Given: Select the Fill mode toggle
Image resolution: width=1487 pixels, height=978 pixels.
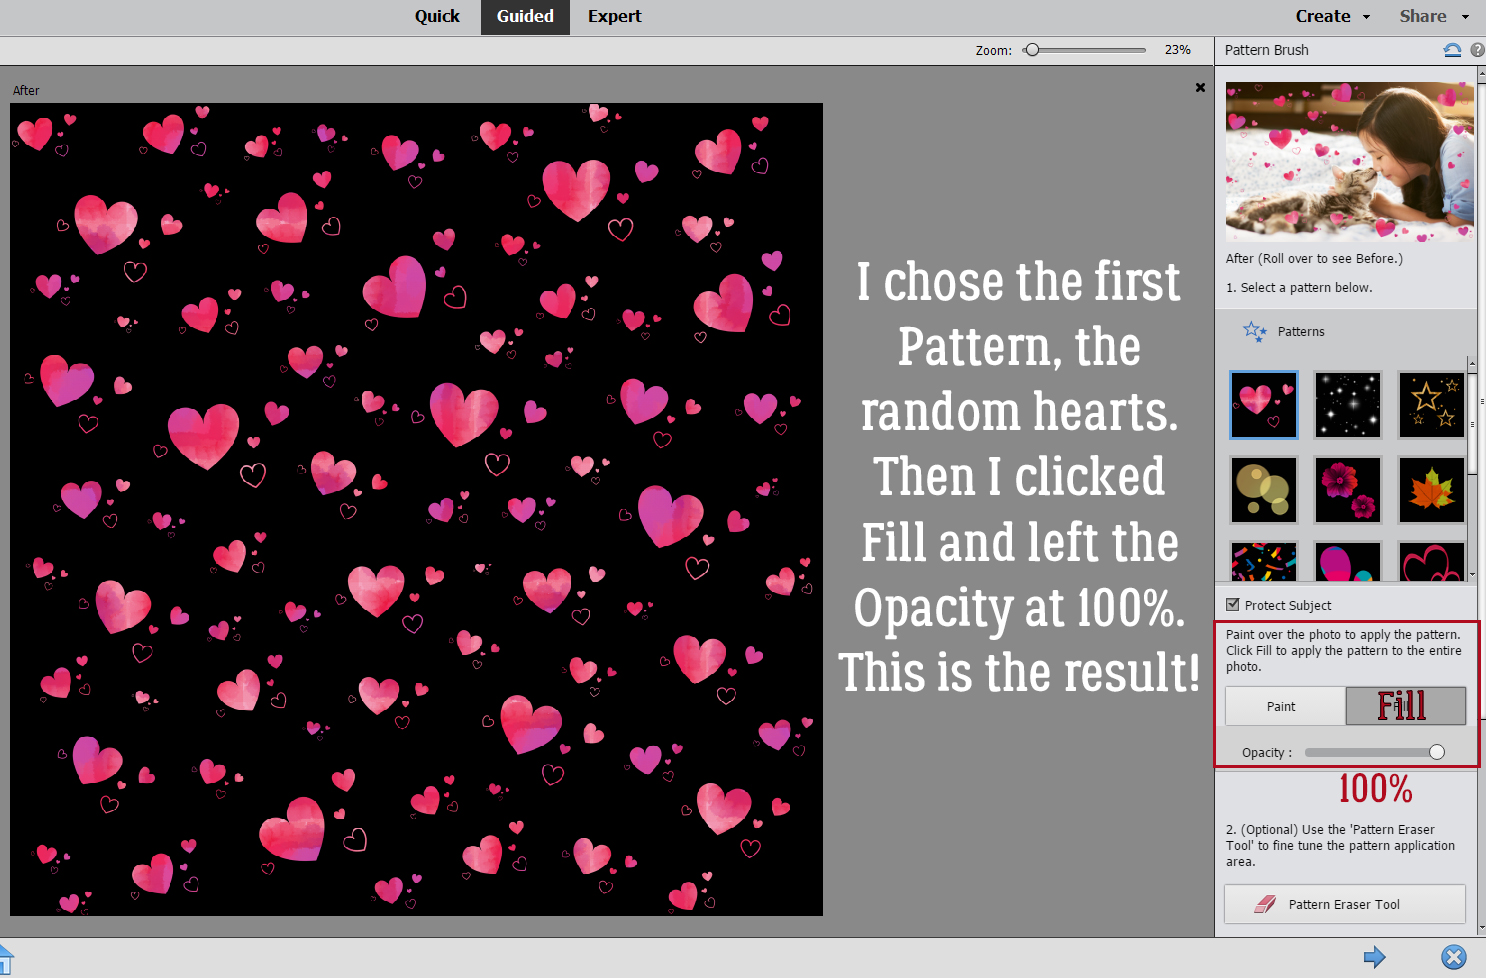Looking at the screenshot, I should pos(1405,706).
